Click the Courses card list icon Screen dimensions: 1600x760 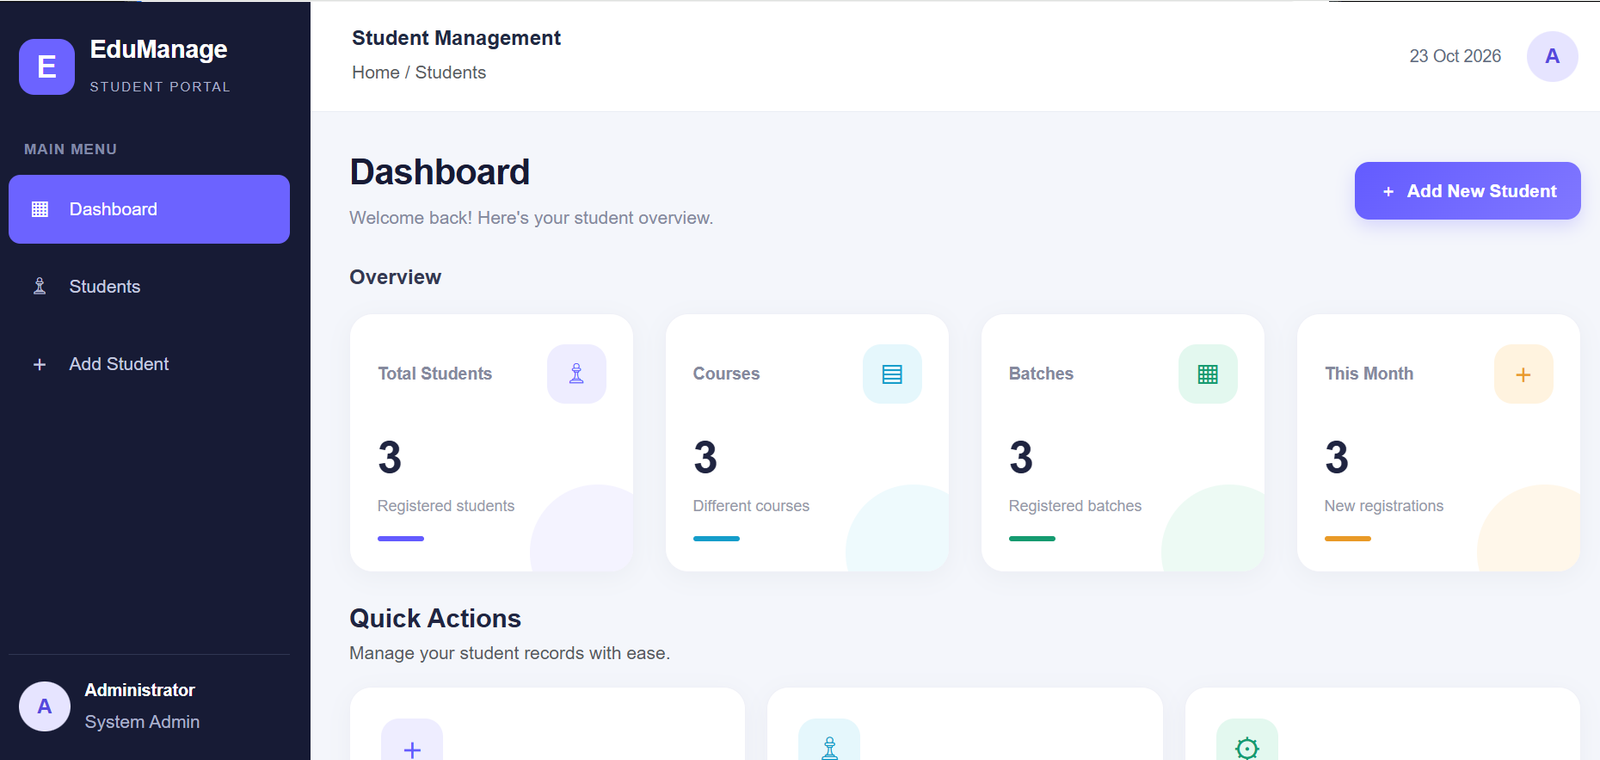pyautogui.click(x=892, y=374)
